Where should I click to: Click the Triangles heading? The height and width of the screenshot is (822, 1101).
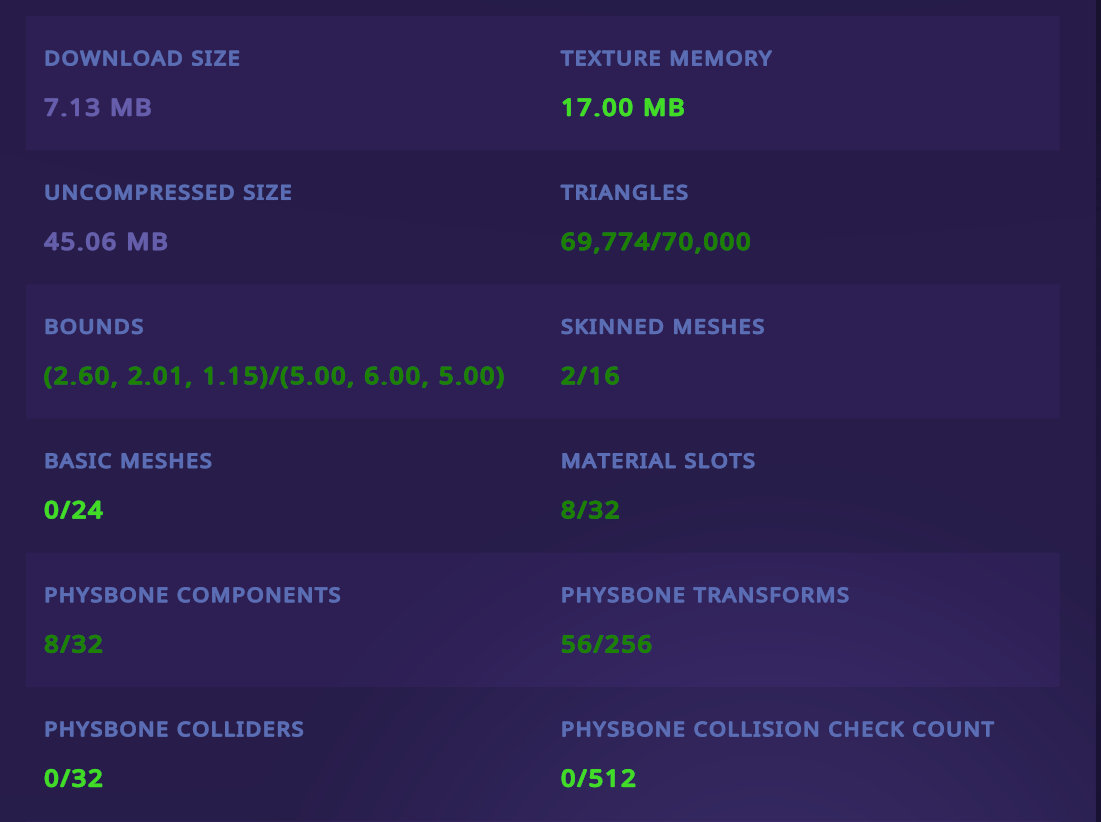pyautogui.click(x=624, y=192)
